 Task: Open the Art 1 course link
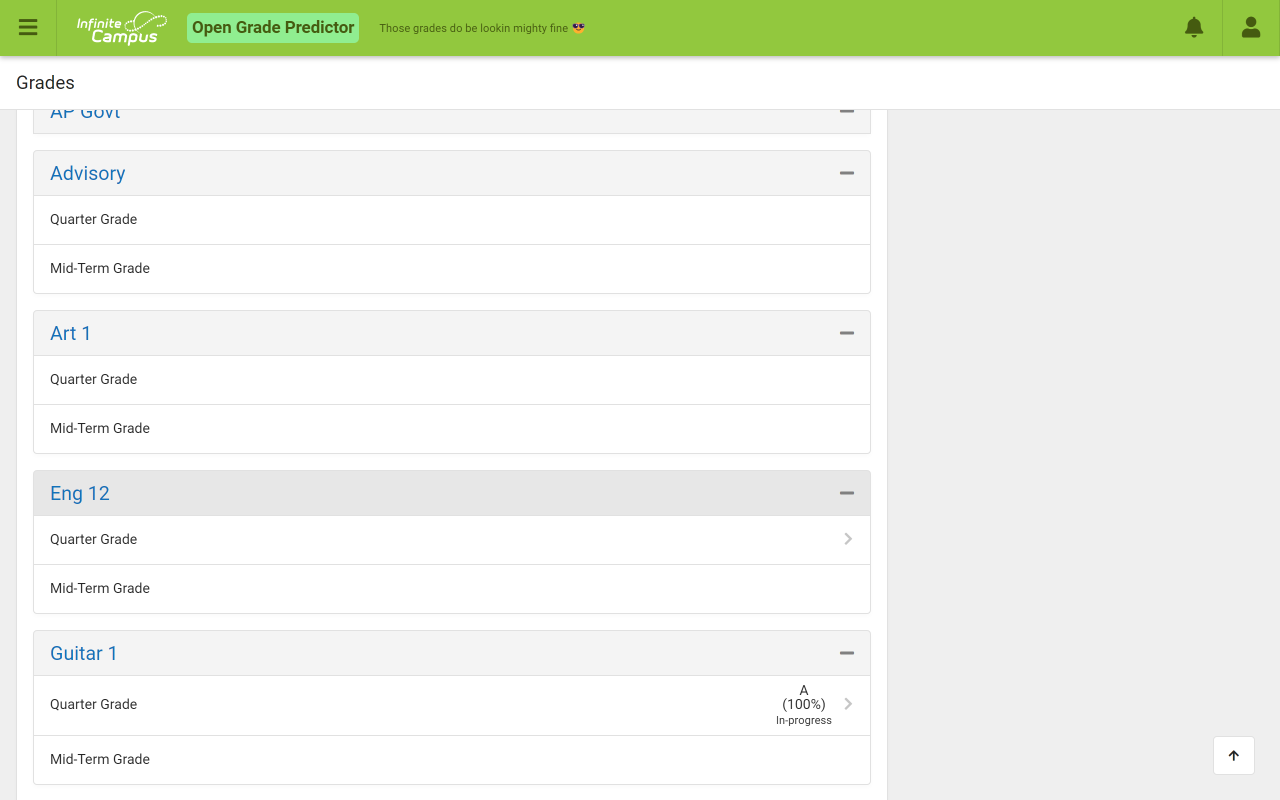[x=71, y=333]
